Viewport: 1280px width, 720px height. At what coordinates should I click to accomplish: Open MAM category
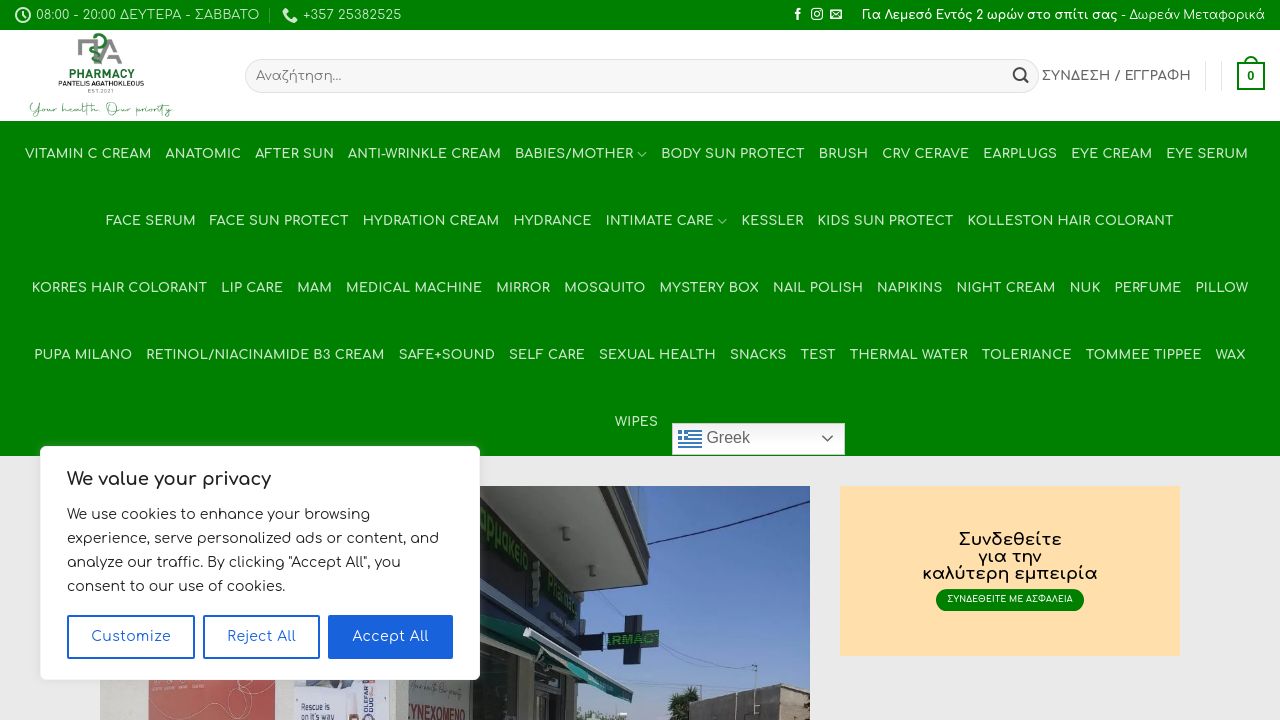314,288
